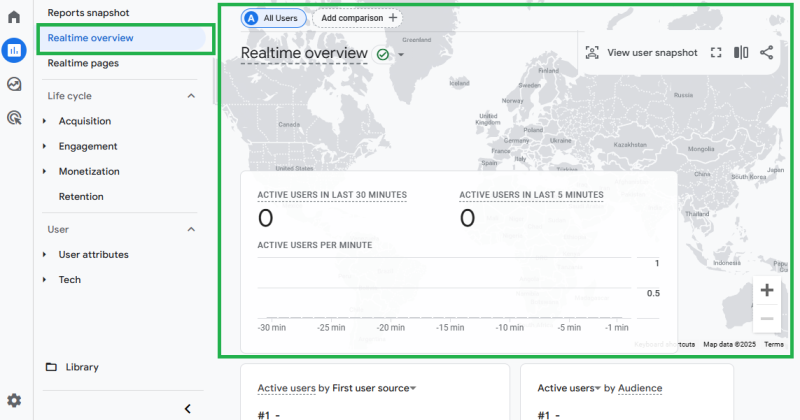Open the Explore icon in left rail
Viewport: 800px width, 420px height.
pos(14,84)
